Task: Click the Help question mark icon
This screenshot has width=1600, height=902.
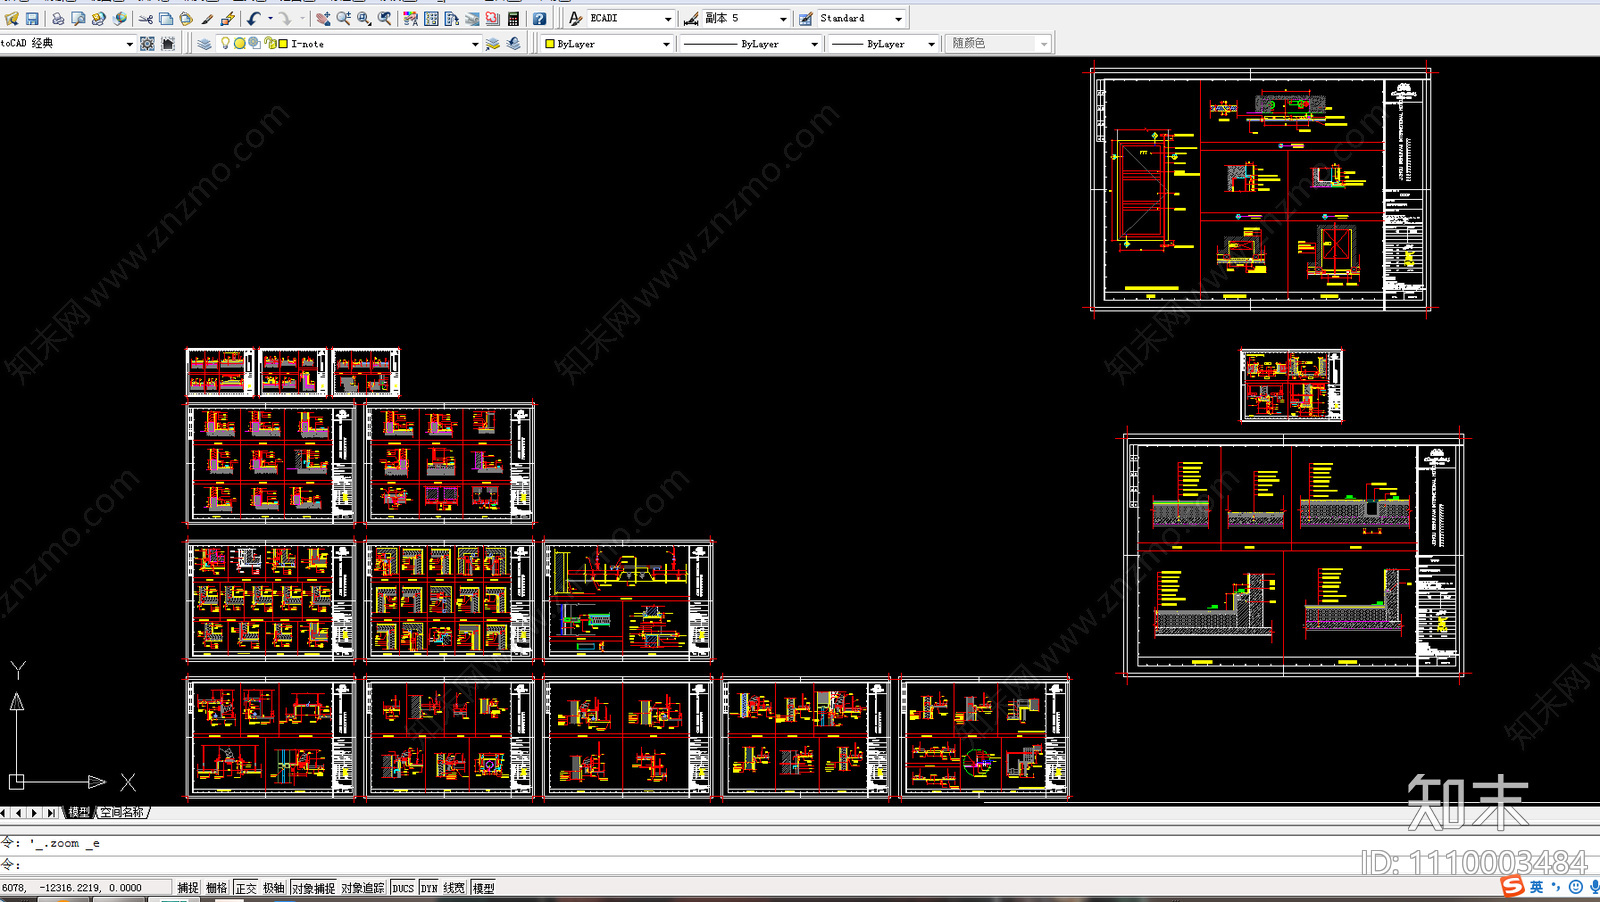Action: coord(540,18)
